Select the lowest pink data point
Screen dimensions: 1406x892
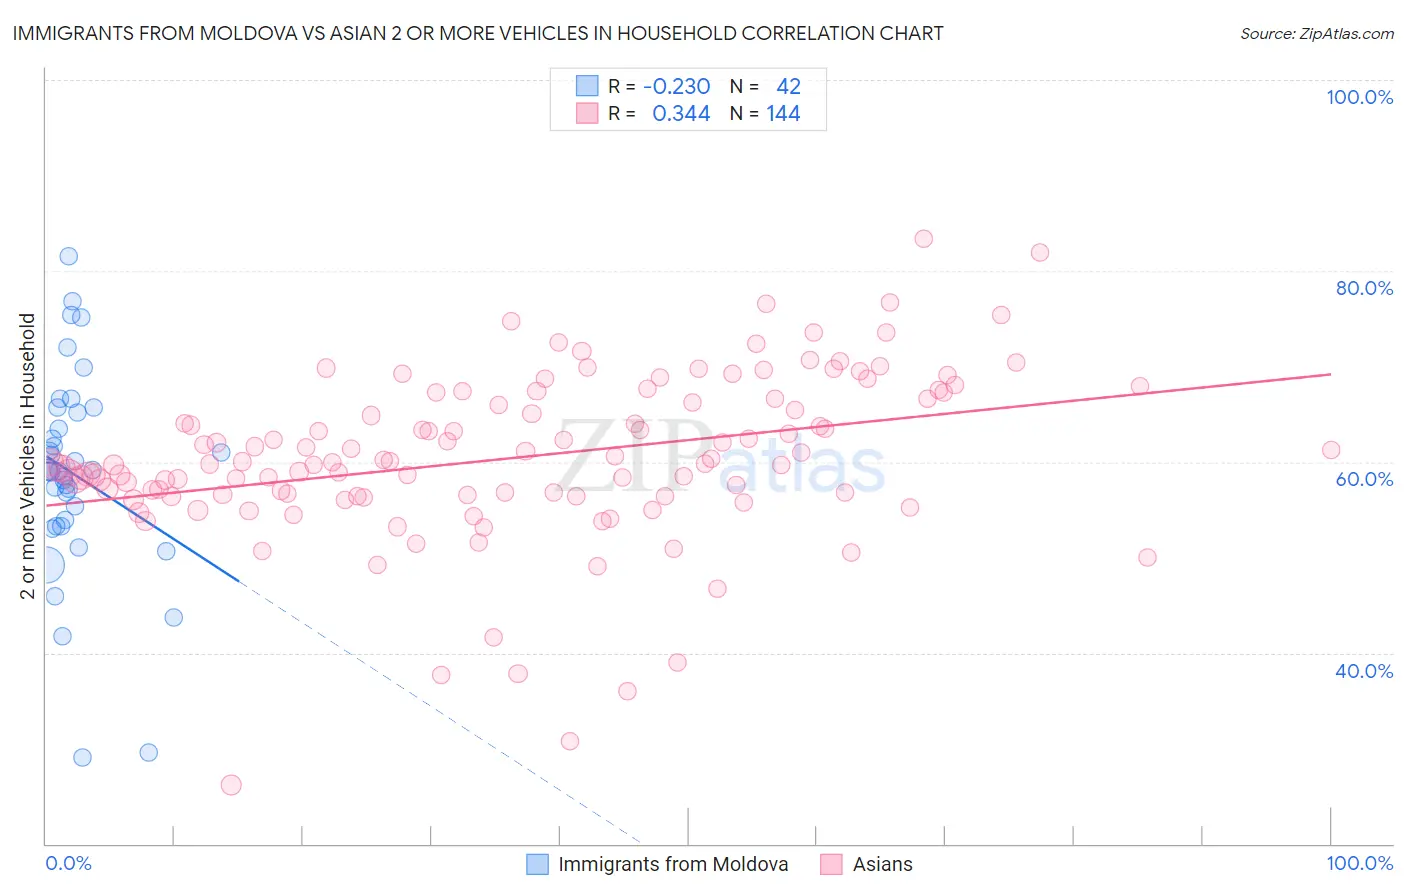coord(231,785)
